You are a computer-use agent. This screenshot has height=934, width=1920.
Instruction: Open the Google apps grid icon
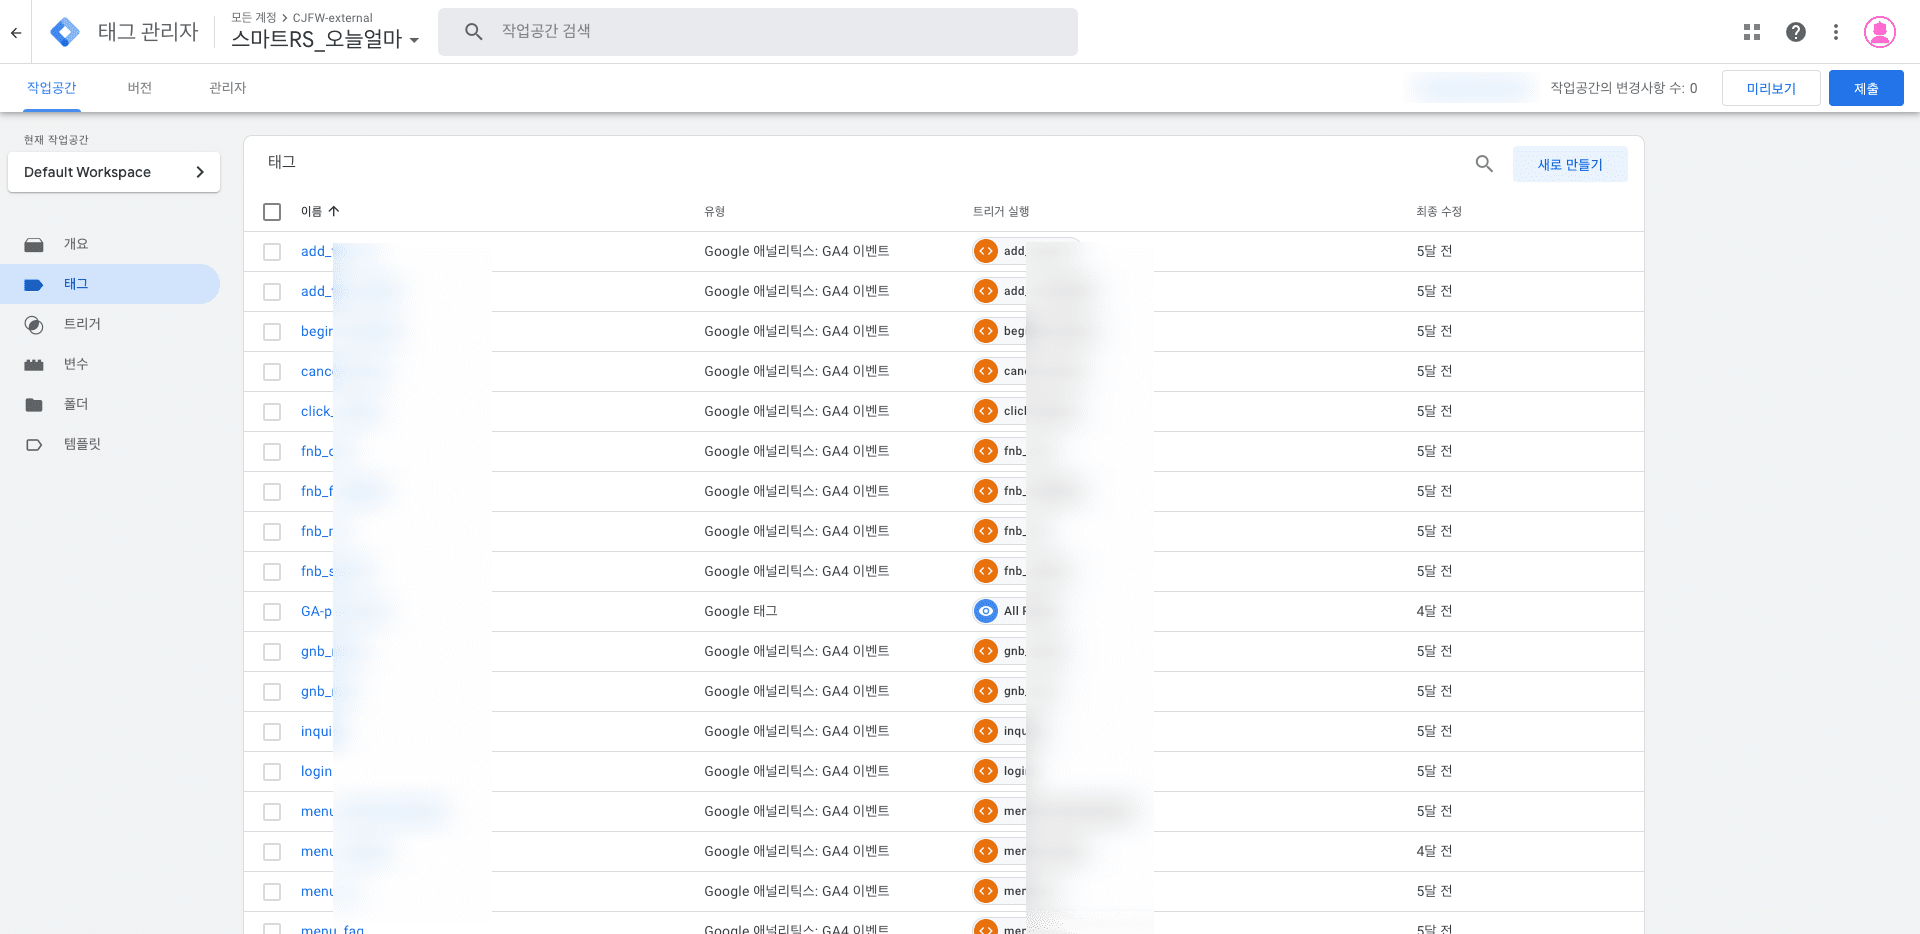[1751, 32]
